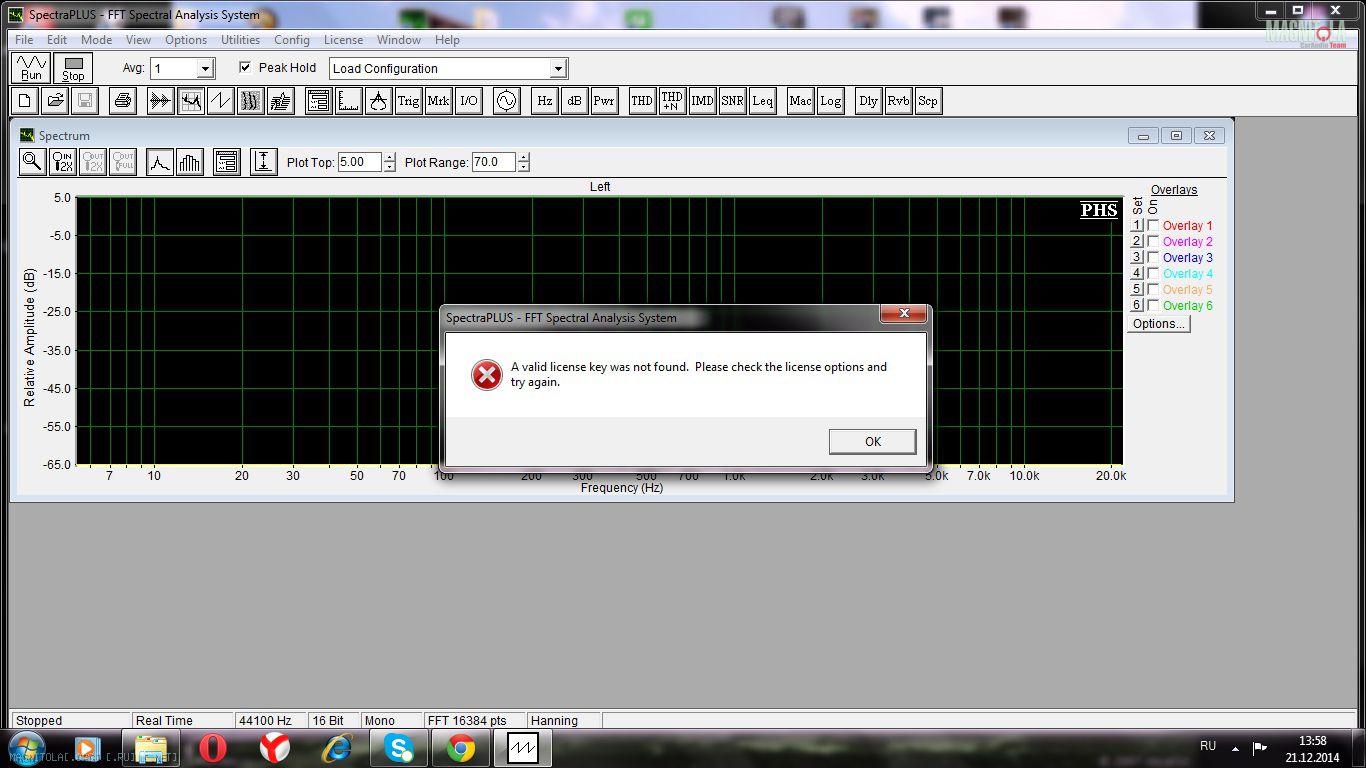Open the Scp stereo phase scope
The width and height of the screenshot is (1366, 768).
click(929, 101)
